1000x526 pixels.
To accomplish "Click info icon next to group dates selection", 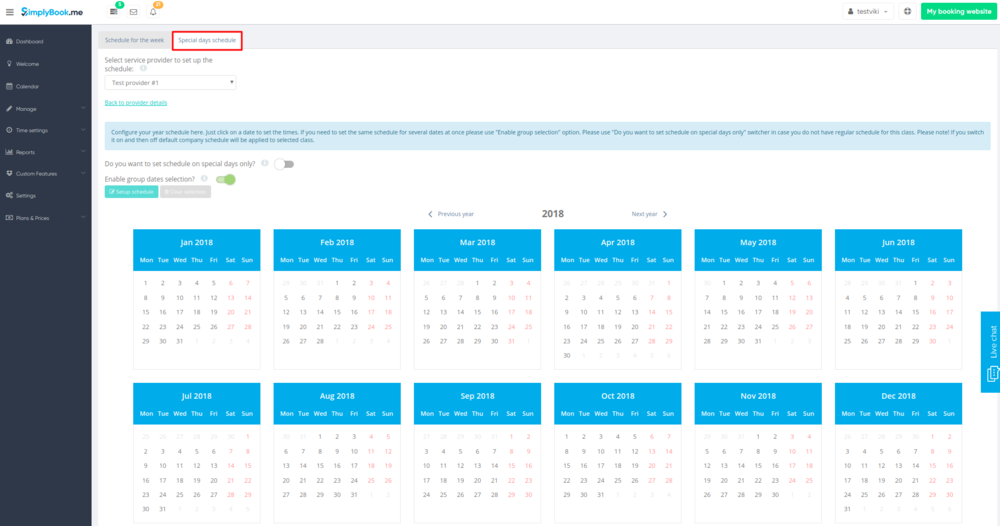I will pos(204,178).
